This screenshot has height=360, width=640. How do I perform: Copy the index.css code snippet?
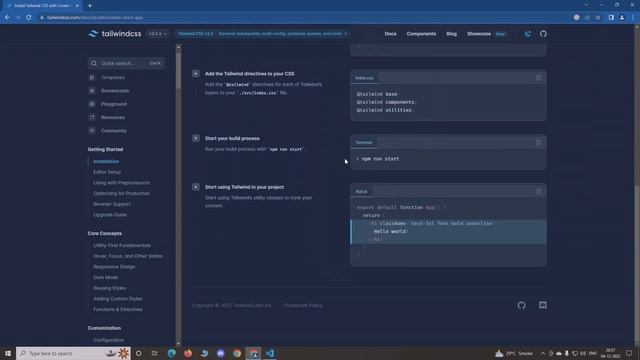coord(538,78)
